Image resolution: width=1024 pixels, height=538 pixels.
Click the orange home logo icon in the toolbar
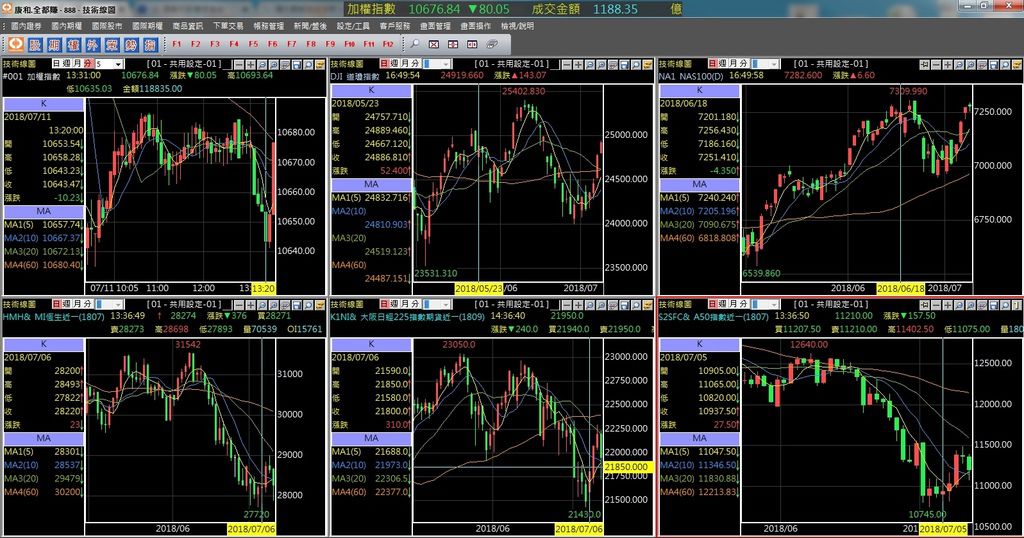coord(16,44)
